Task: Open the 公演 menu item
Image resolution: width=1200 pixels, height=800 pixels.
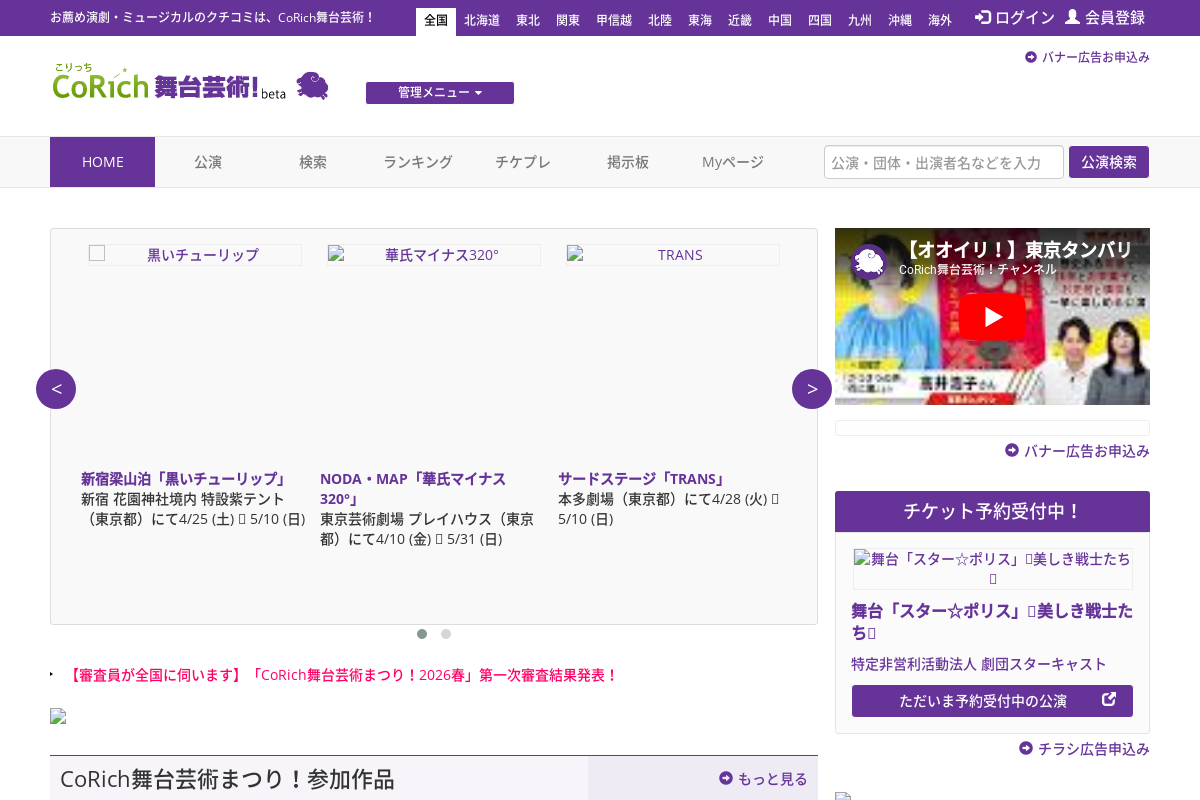Action: pos(208,162)
